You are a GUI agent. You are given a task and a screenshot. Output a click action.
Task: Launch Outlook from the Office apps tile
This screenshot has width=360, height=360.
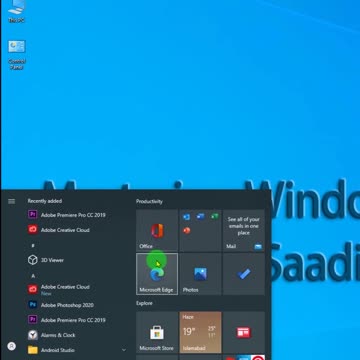187,217
